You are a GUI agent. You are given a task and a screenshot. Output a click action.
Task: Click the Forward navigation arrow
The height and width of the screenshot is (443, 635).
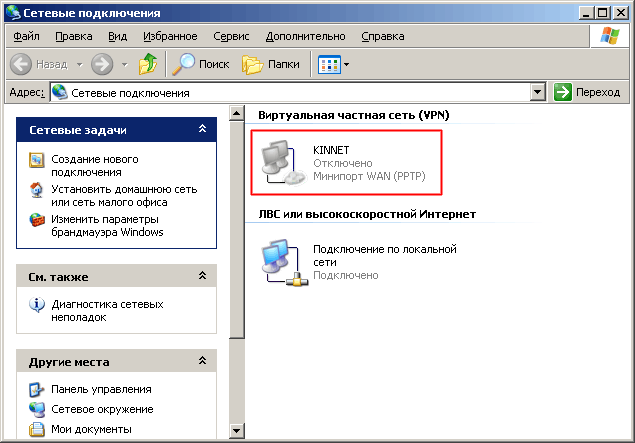[x=102, y=64]
